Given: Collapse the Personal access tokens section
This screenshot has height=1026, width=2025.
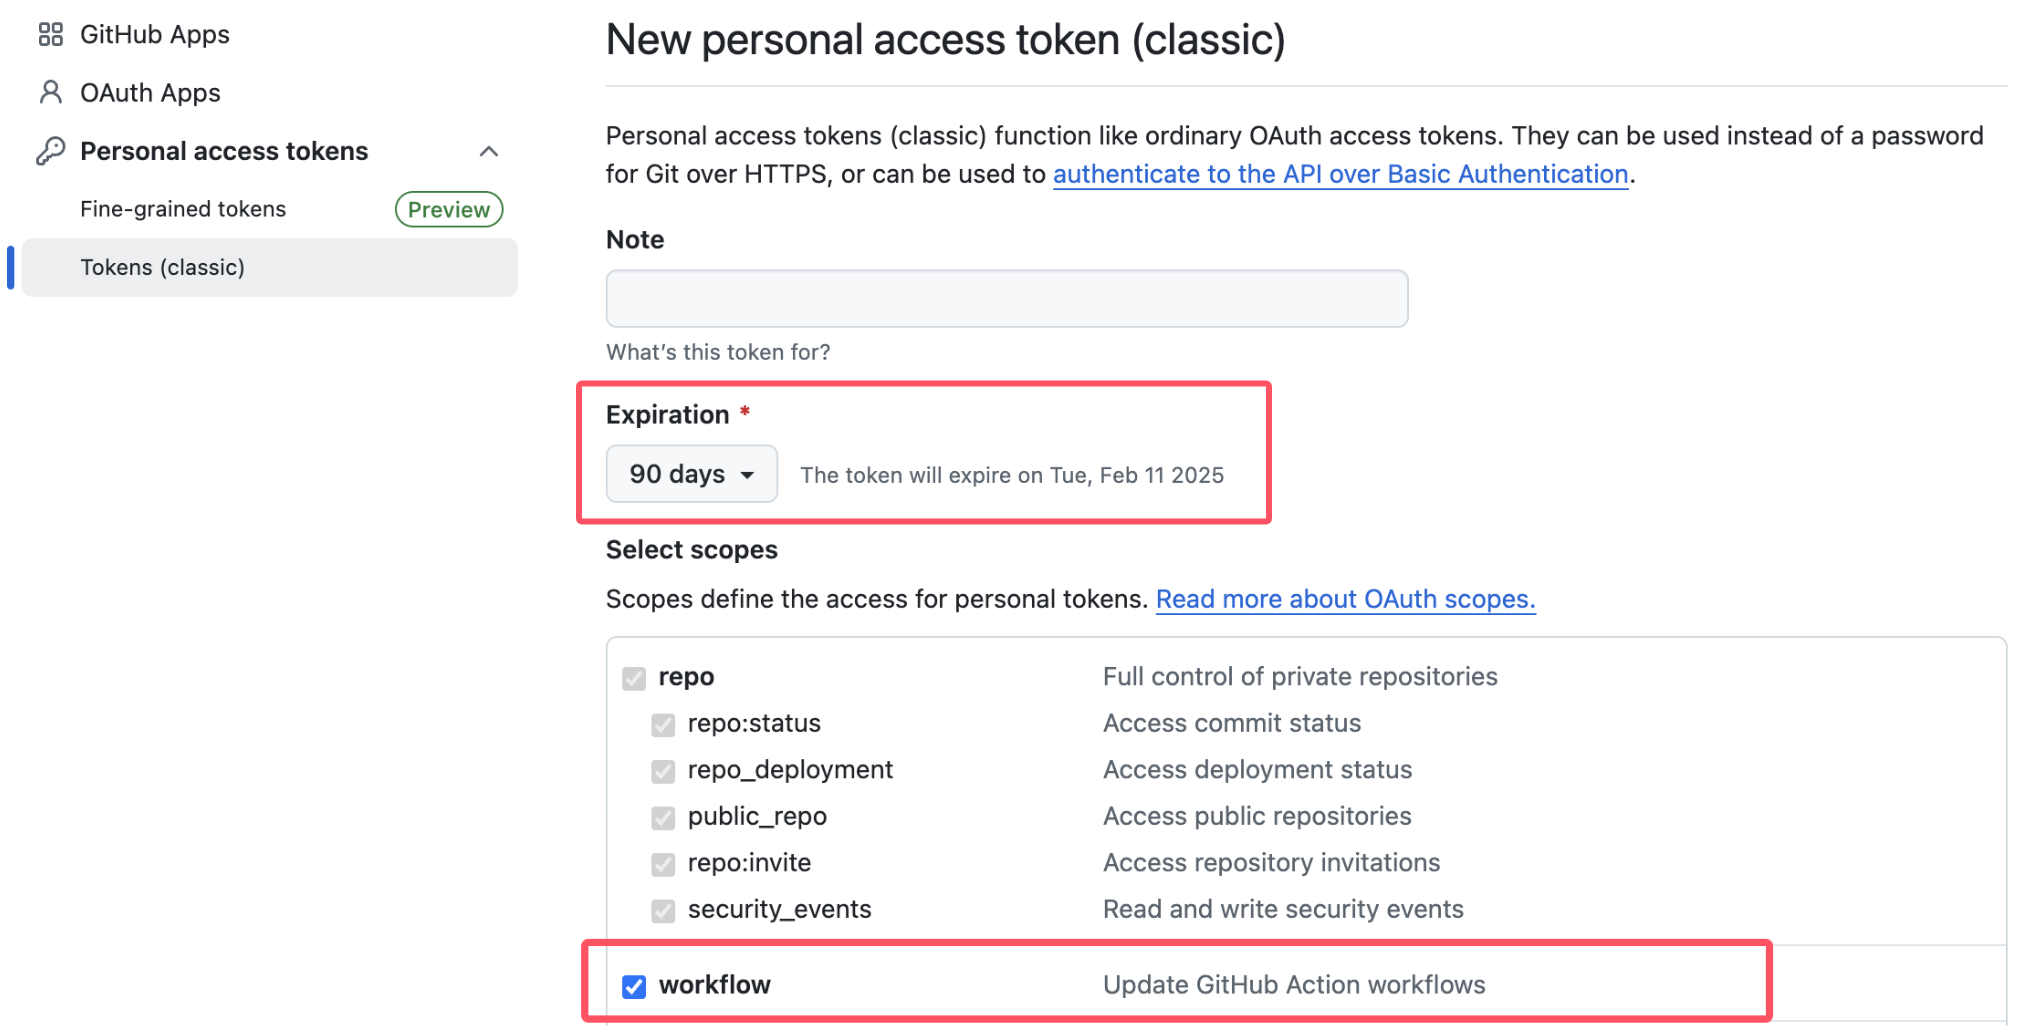Looking at the screenshot, I should 489,150.
